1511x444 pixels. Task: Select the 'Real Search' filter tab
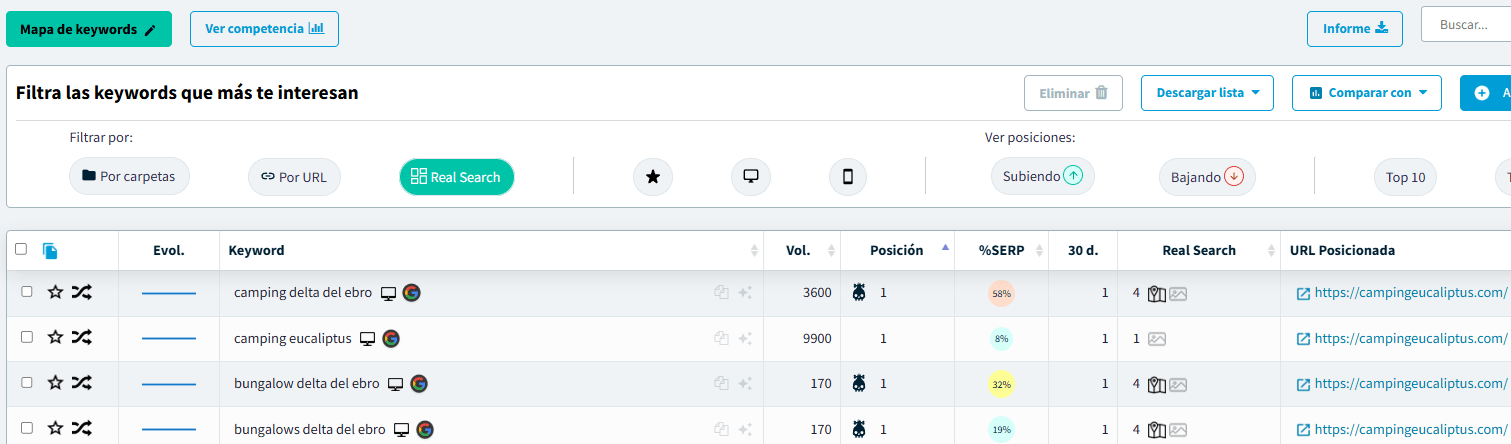[x=456, y=177]
